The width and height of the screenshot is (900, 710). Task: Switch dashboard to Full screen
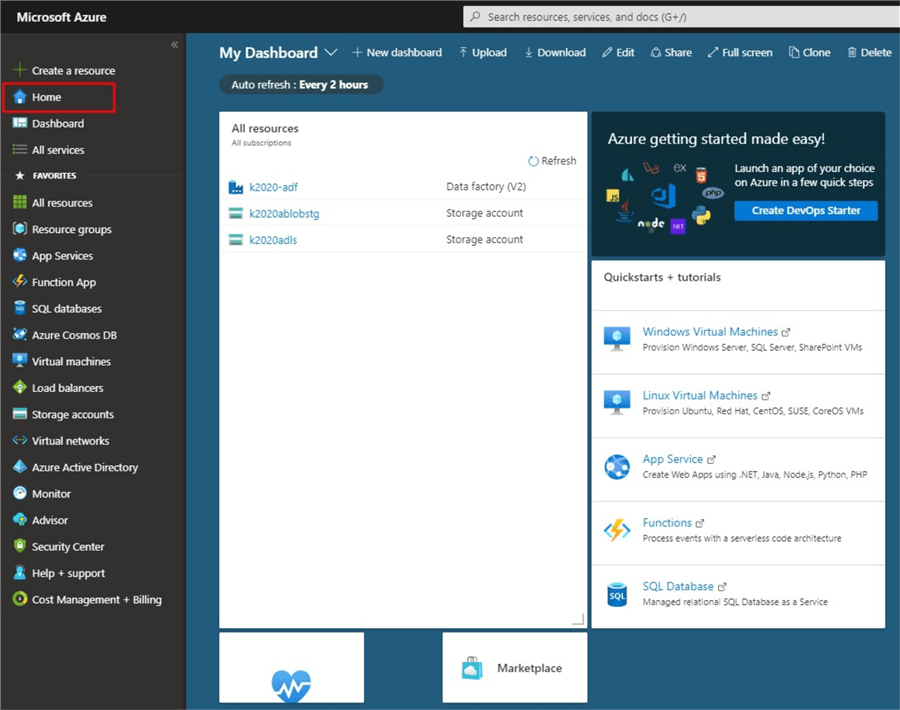740,52
